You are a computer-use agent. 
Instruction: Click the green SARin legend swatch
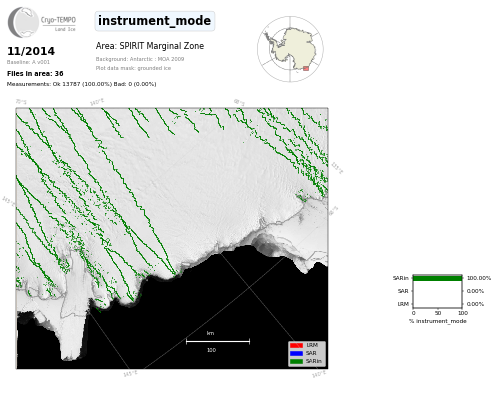pos(296,361)
